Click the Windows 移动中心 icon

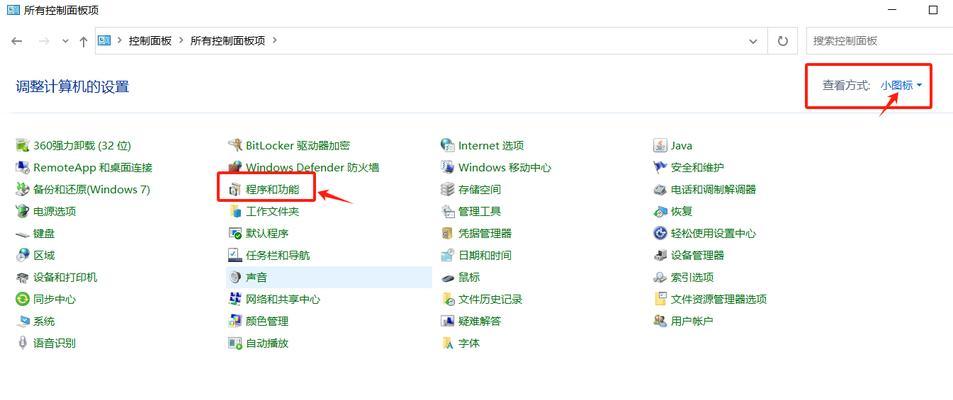447,168
